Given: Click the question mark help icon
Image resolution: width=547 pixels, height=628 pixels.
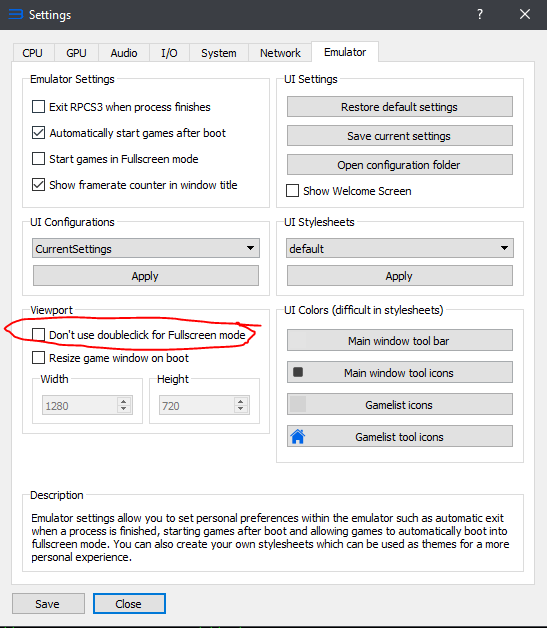Looking at the screenshot, I should pyautogui.click(x=480, y=15).
